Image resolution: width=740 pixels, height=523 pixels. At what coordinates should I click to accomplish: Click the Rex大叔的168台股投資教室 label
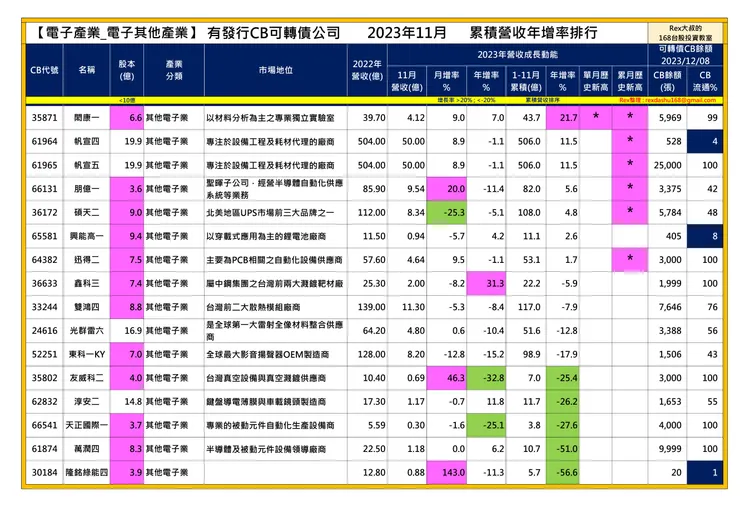(685, 33)
